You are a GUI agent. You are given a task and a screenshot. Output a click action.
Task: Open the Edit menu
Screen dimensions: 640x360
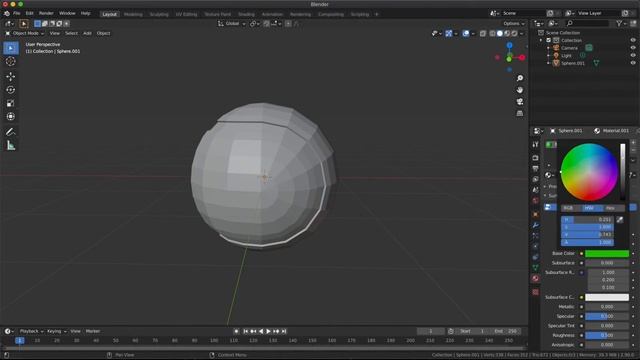(29, 13)
